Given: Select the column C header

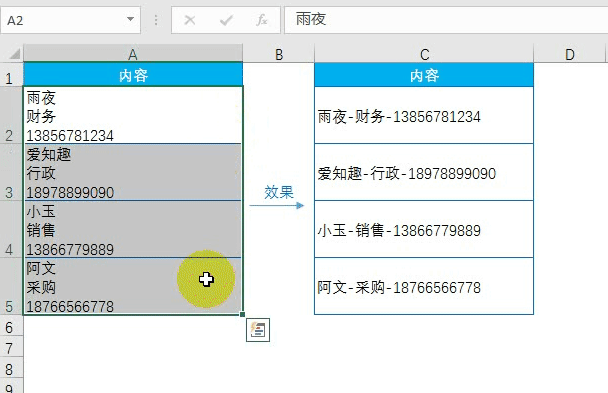Looking at the screenshot, I should (424, 54).
